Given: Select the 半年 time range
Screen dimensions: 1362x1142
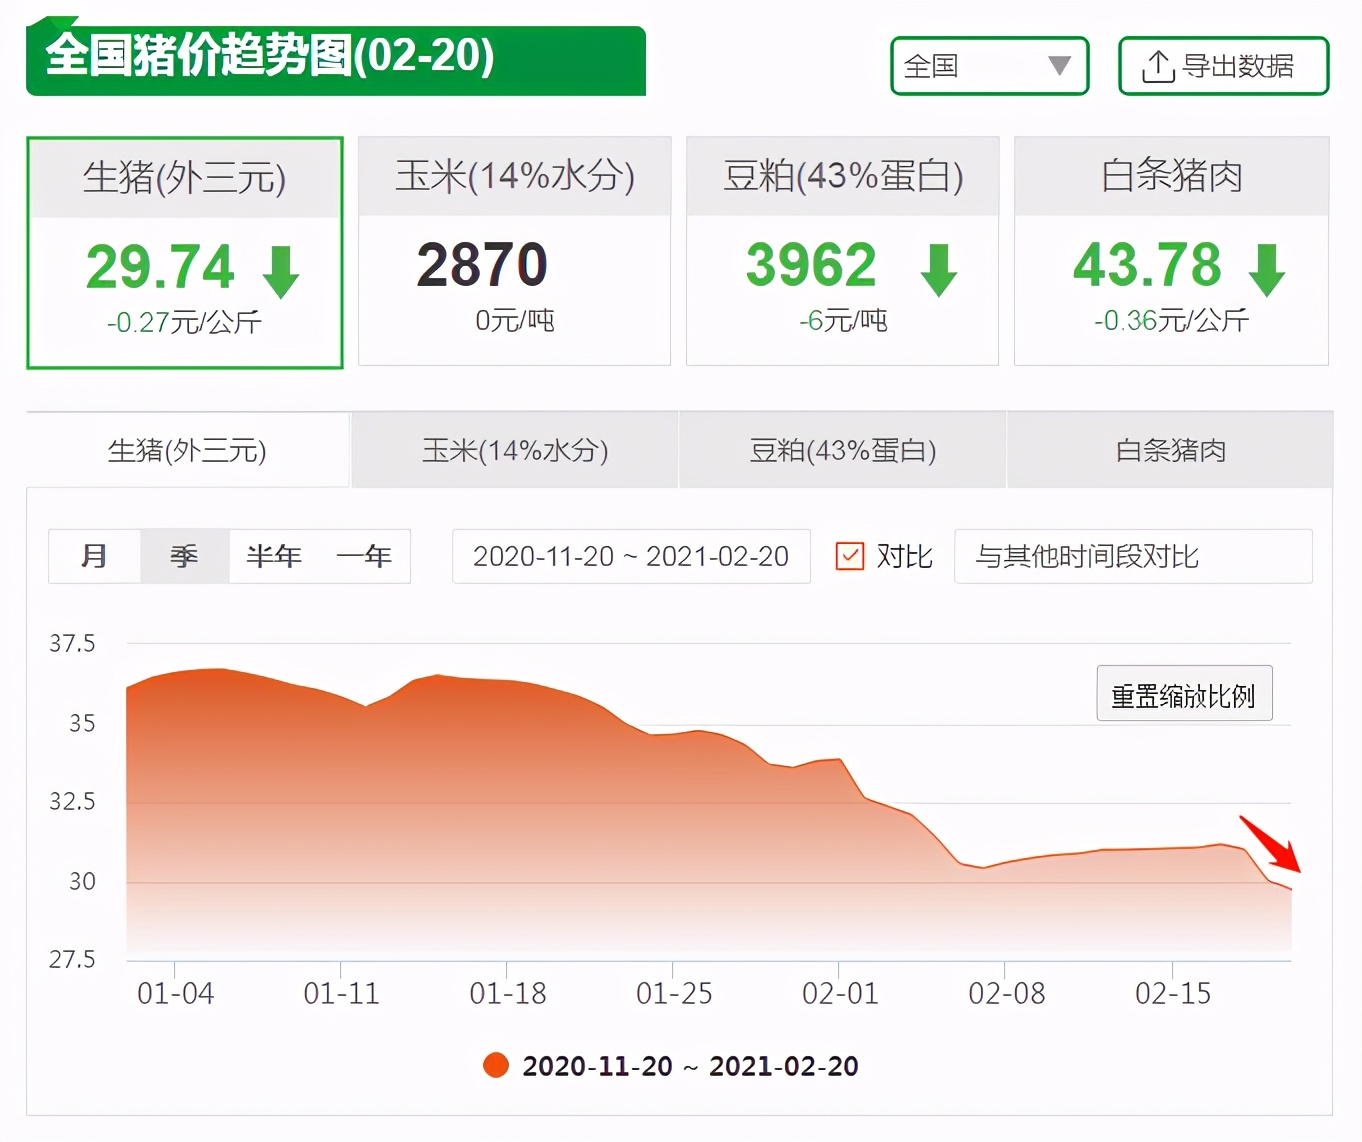Looking at the screenshot, I should (274, 556).
